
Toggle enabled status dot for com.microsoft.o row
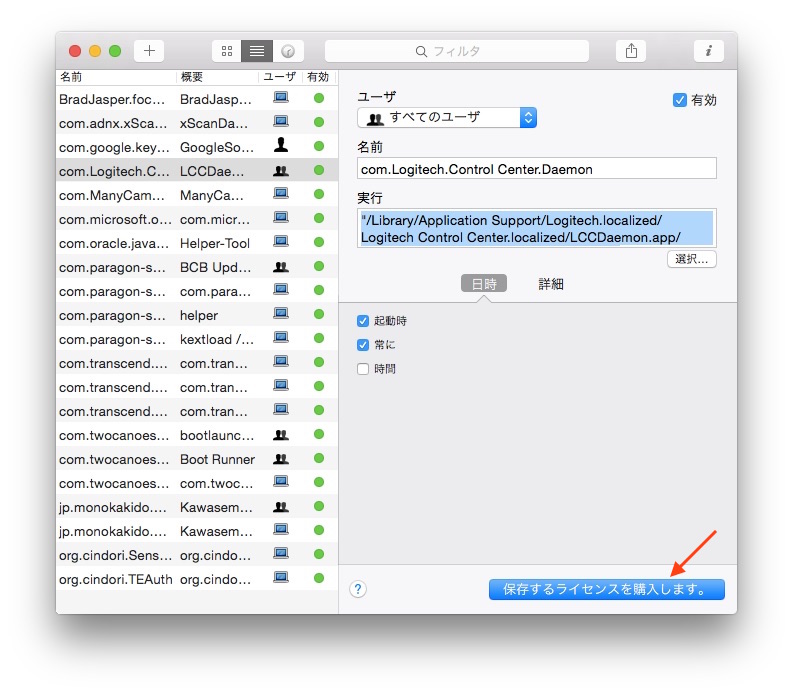(319, 218)
